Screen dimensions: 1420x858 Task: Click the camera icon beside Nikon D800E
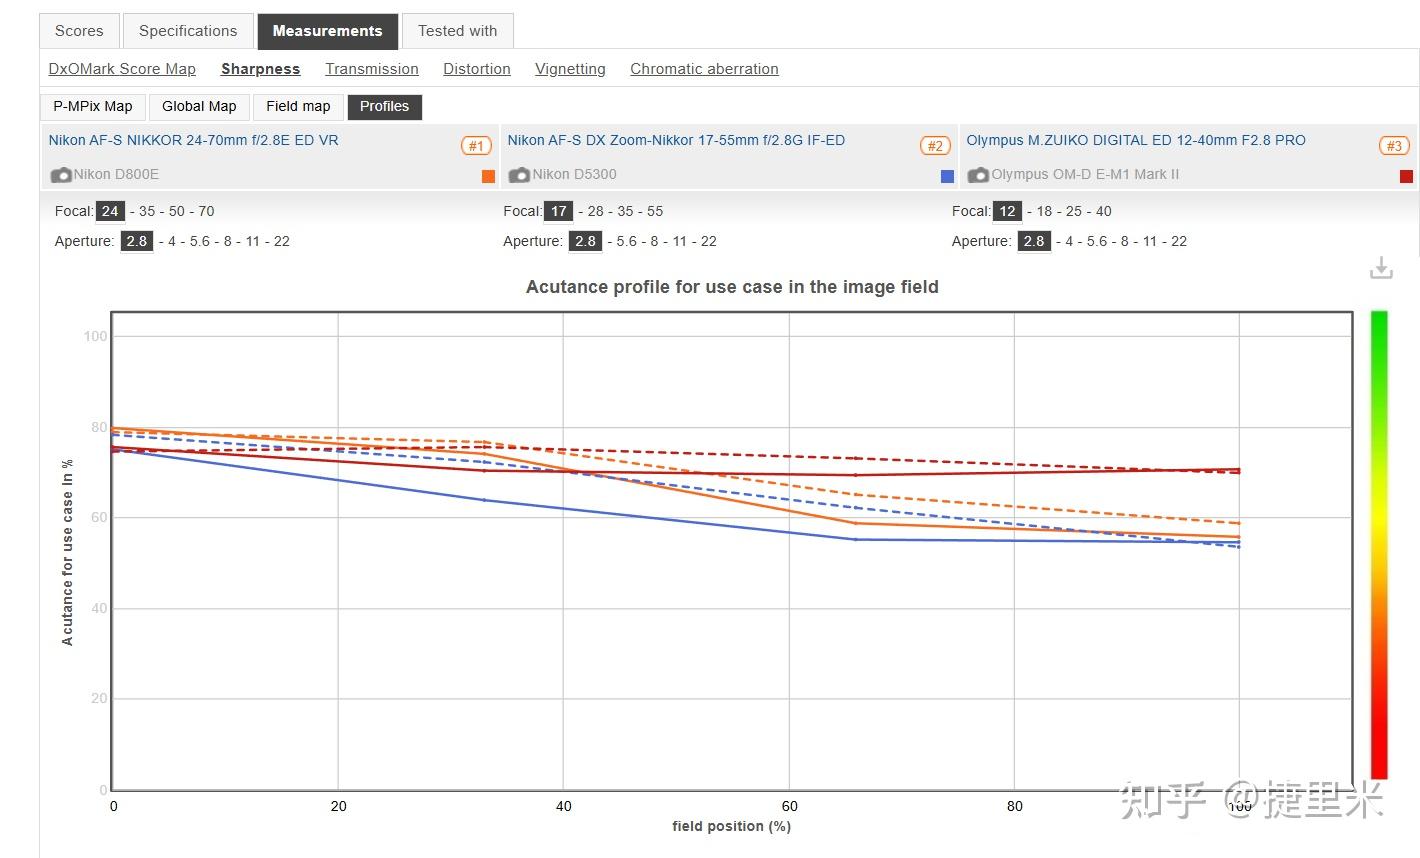[61, 175]
